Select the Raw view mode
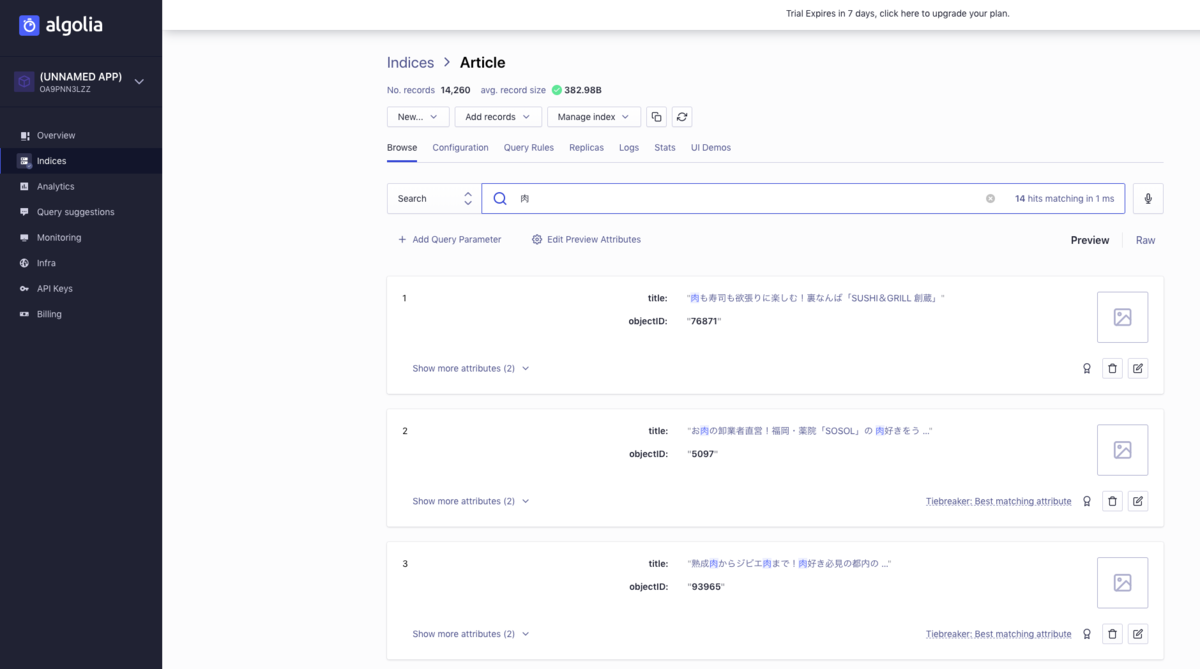This screenshot has height=669, width=1200. pos(1146,240)
